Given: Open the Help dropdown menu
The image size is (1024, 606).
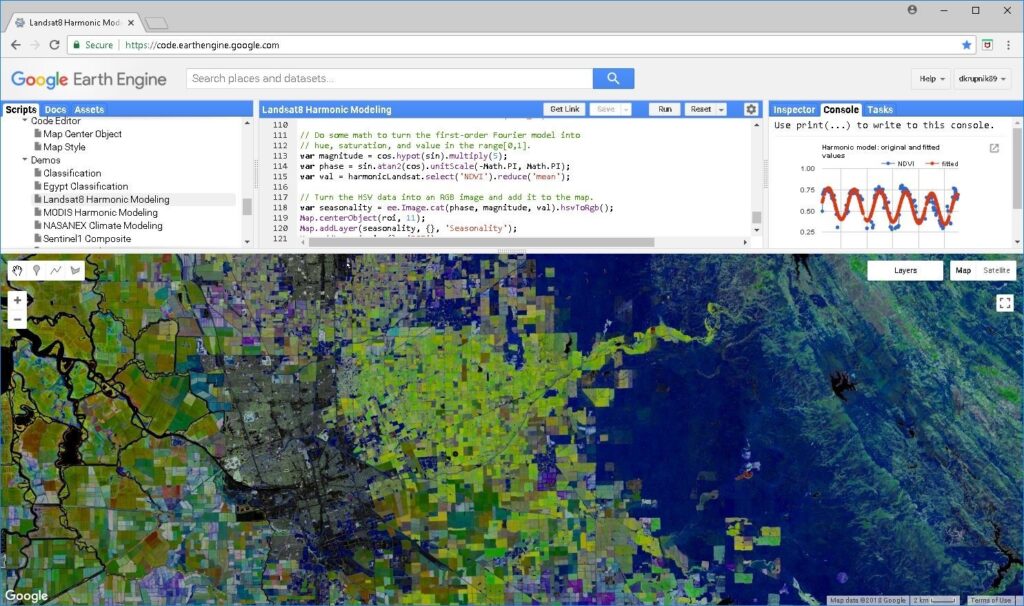Looking at the screenshot, I should click(x=931, y=78).
